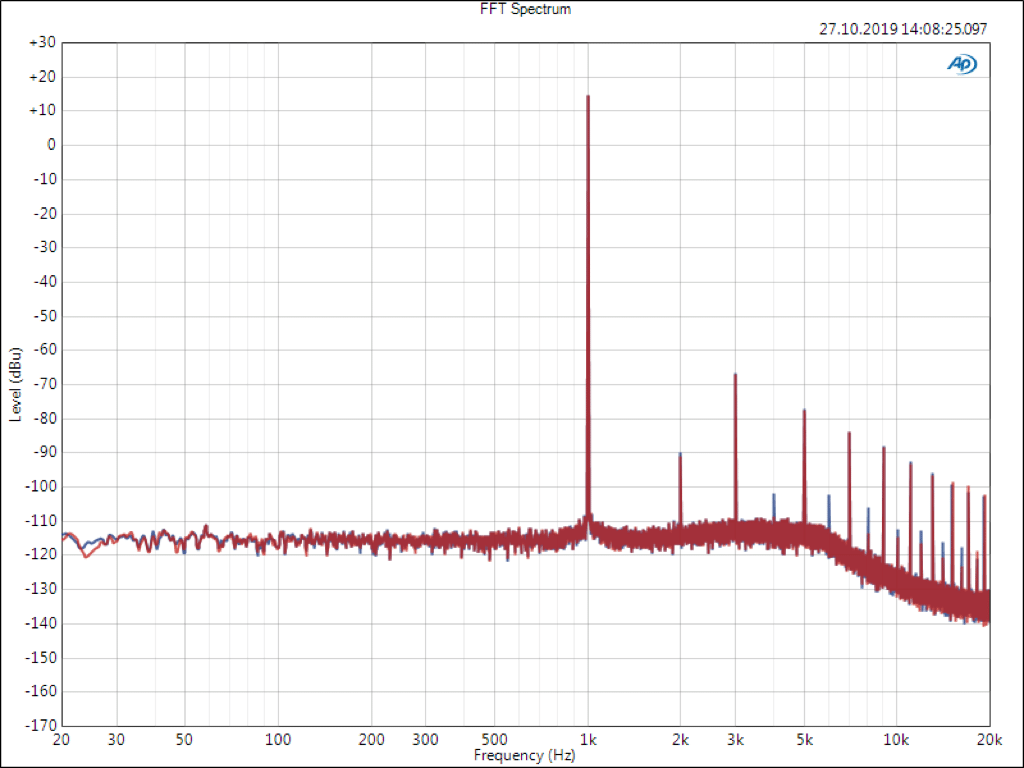Viewport: 1024px width, 768px height.
Task: Click the +30 label on the level axis
Action: [42, 43]
